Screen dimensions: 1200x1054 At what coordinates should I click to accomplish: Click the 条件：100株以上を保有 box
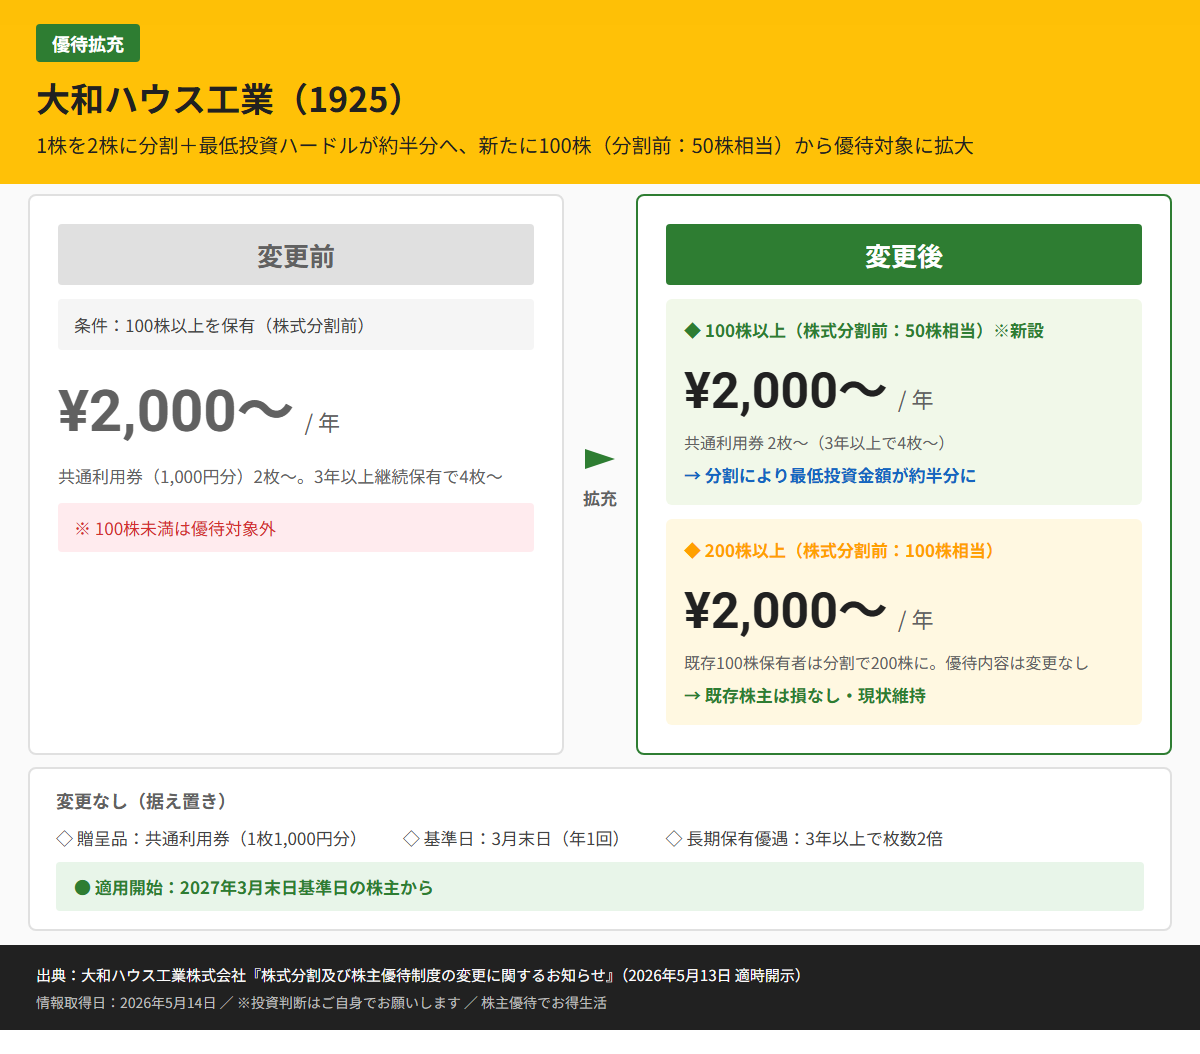pos(296,325)
